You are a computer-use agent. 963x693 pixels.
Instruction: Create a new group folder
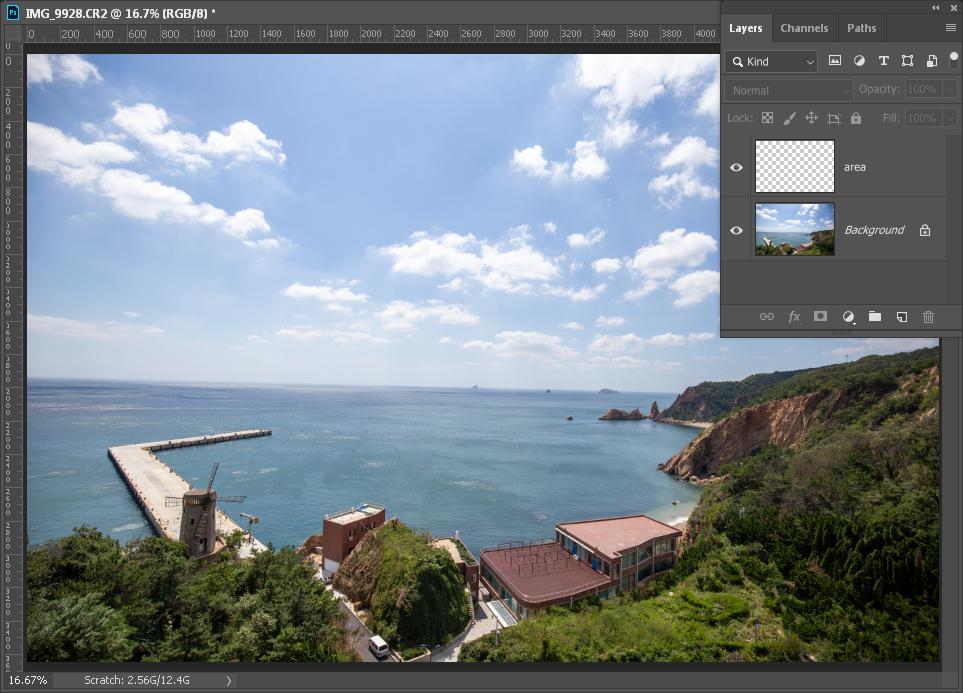[x=875, y=317]
